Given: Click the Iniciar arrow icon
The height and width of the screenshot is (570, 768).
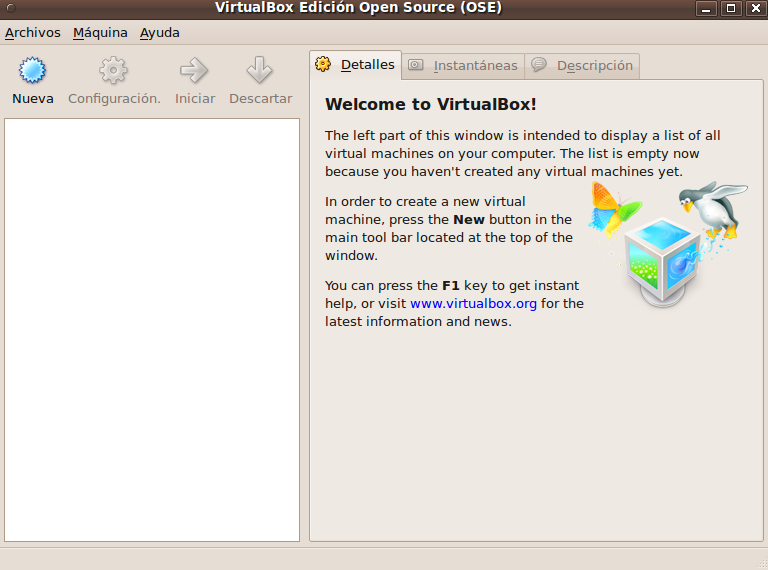Looking at the screenshot, I should 194,70.
